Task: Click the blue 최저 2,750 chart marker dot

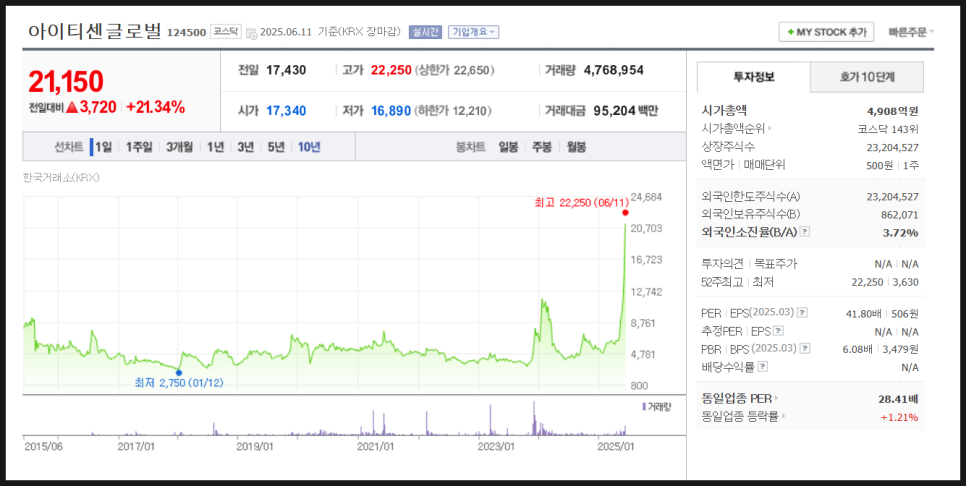Action: pos(179,372)
